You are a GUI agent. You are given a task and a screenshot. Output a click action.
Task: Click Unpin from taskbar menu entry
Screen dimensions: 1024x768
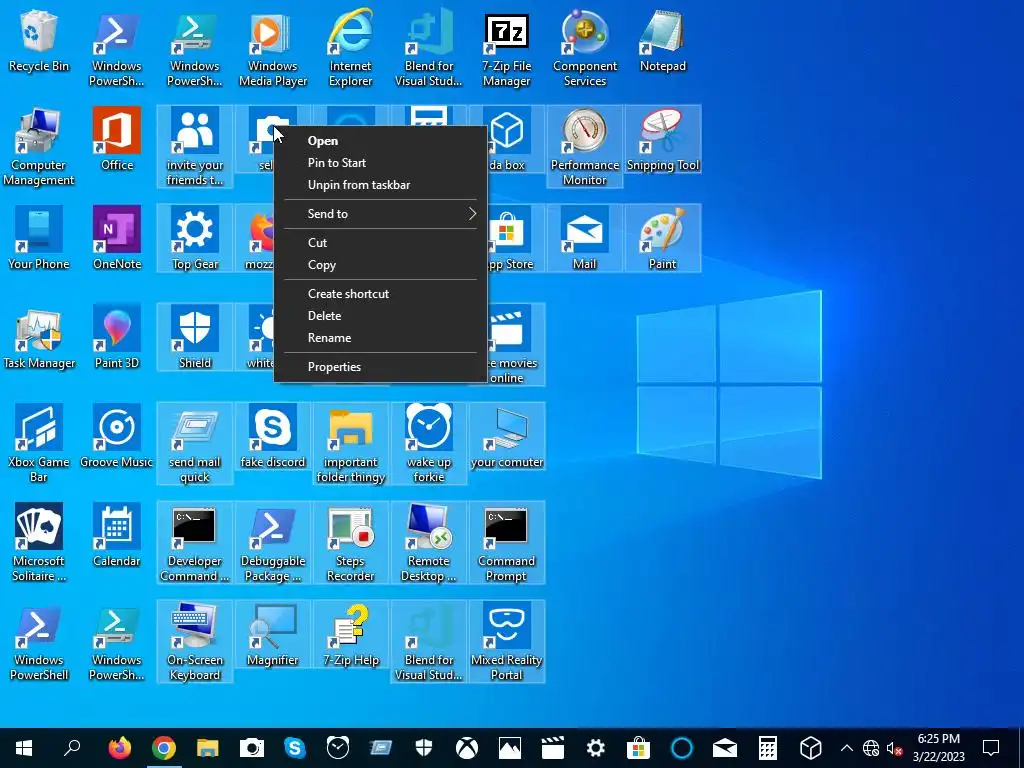(381, 185)
